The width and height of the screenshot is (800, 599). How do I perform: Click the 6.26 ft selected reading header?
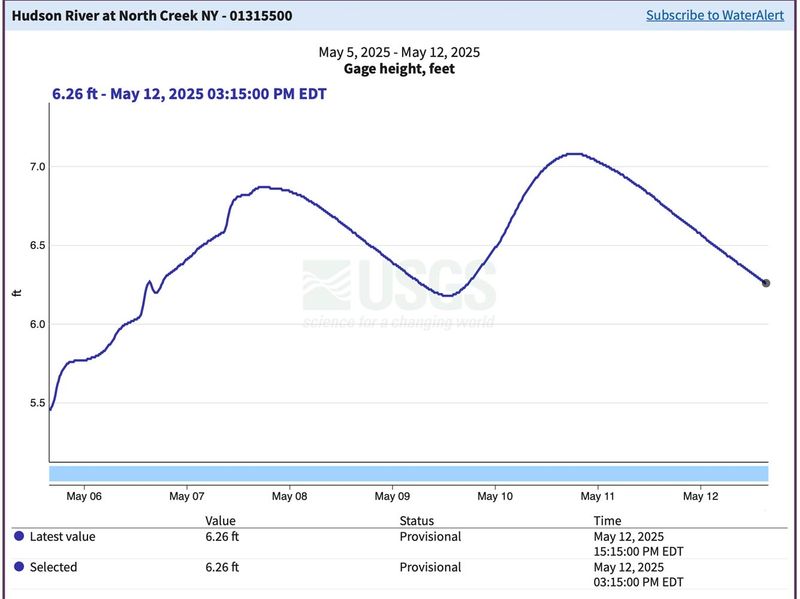click(189, 94)
